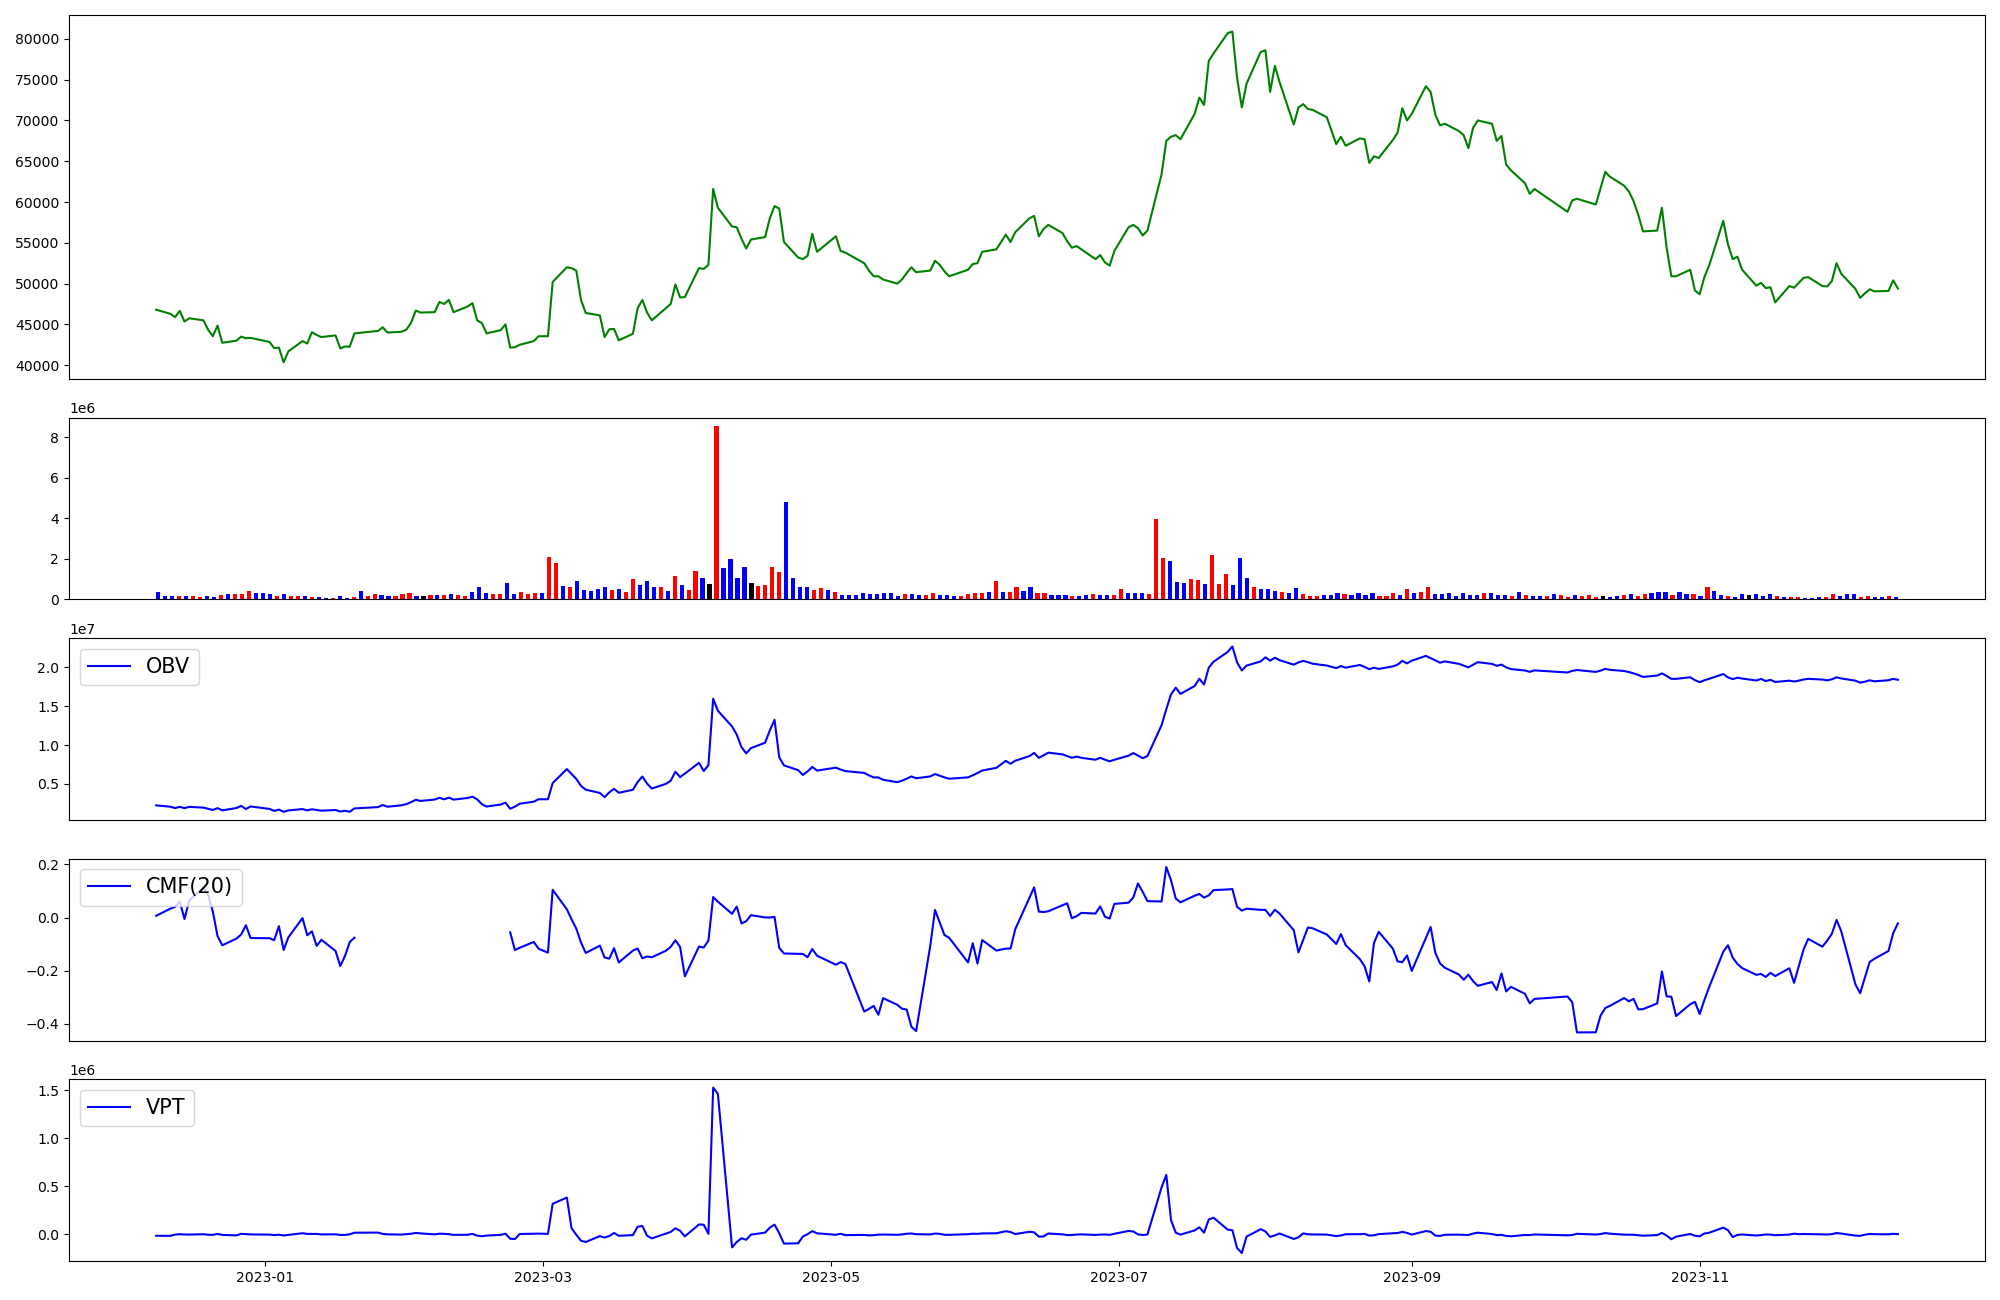Click the 0.2 label on CMF axis
Screen dimensions: 2000x1300
point(49,865)
